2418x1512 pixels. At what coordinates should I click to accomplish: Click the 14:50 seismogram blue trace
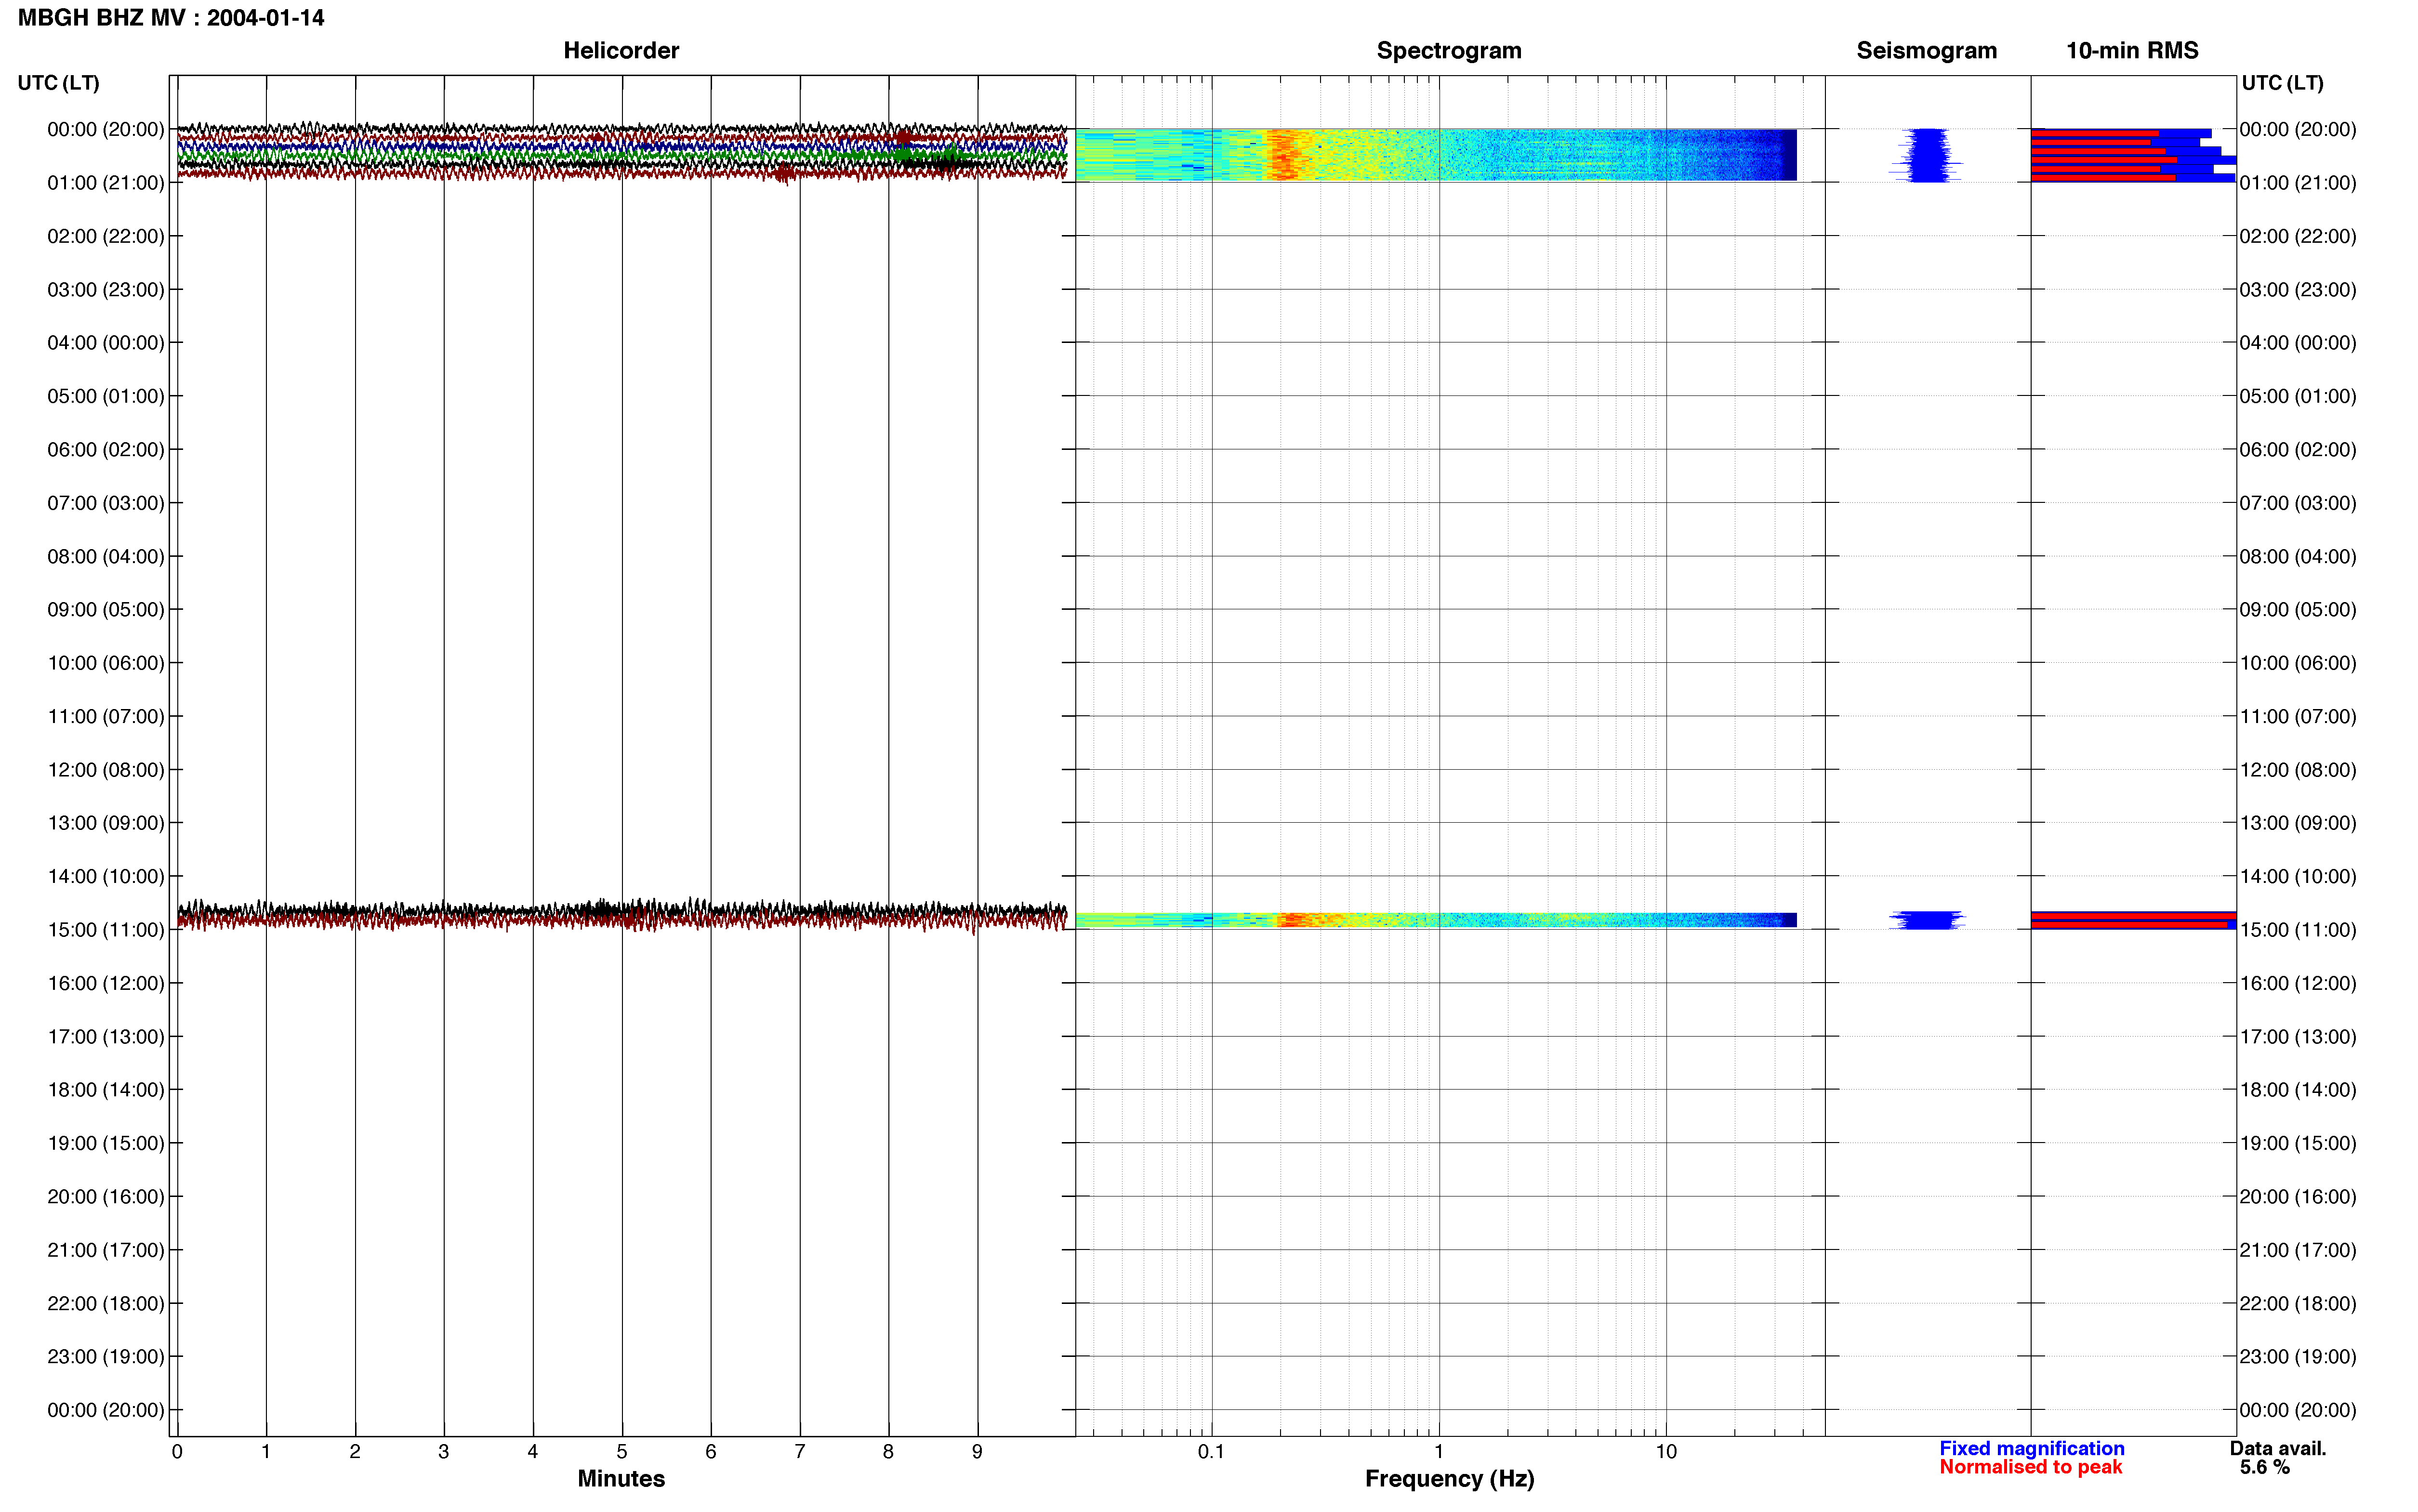1927,920
